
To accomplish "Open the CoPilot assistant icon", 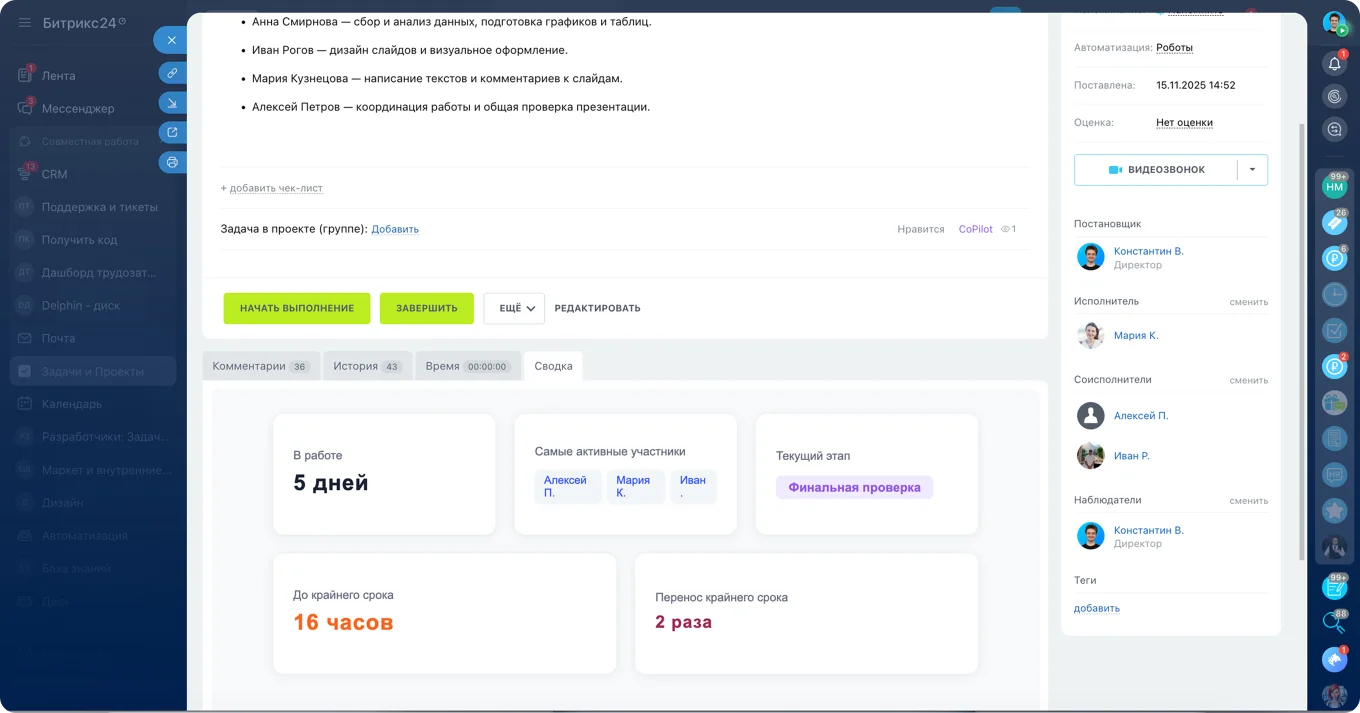I will tap(1334, 96).
